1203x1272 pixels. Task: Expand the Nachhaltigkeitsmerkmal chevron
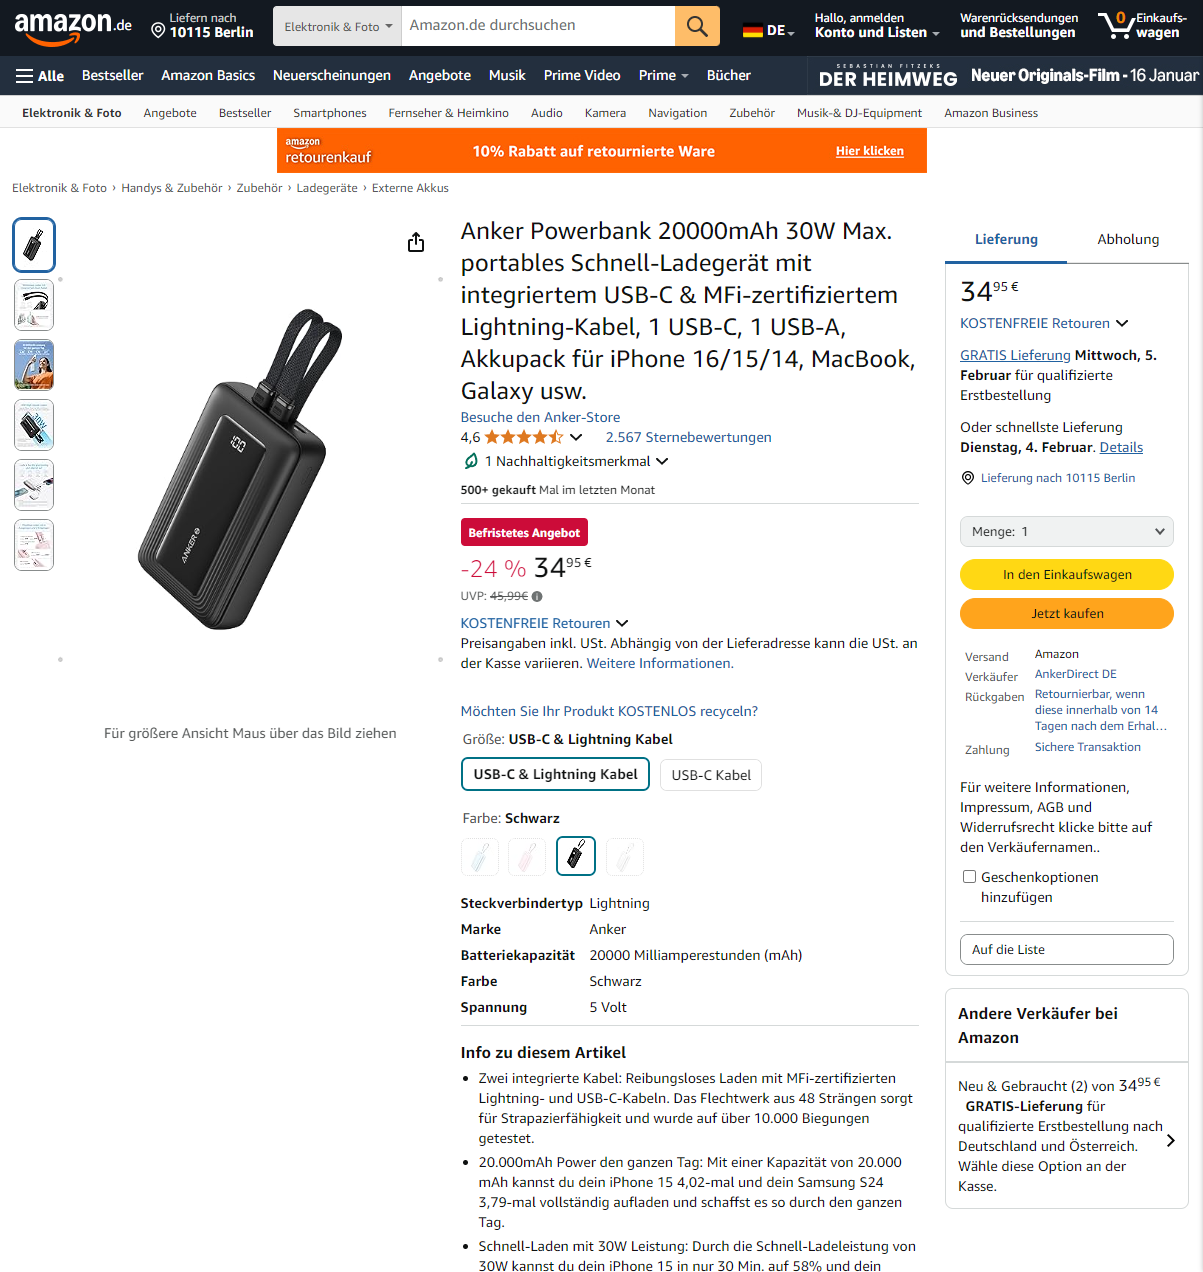click(662, 461)
